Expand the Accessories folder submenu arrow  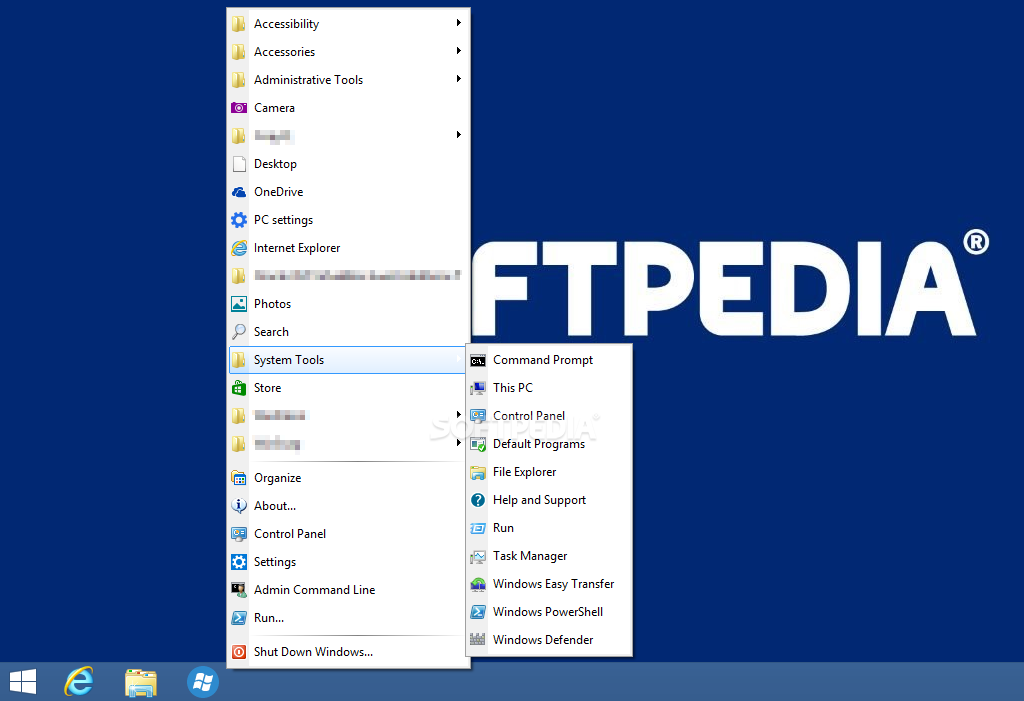(458, 51)
